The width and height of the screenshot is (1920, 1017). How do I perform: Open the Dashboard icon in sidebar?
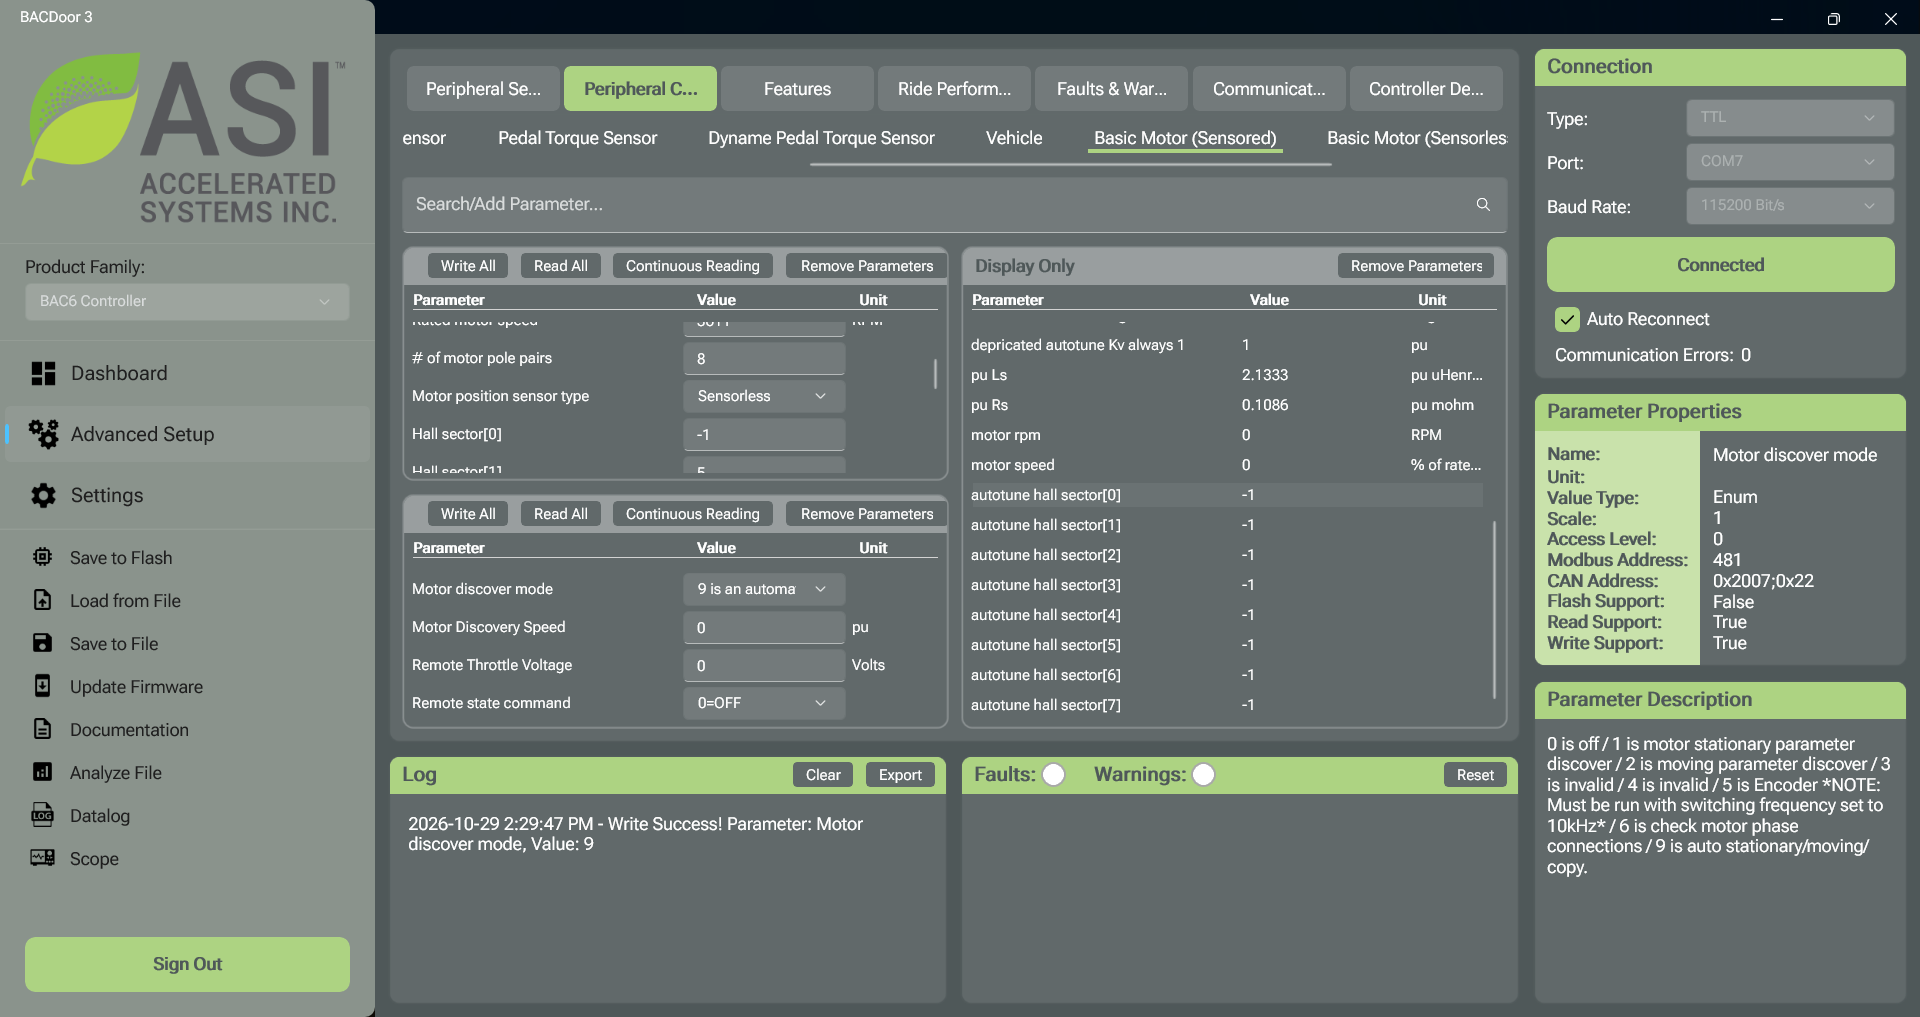click(43, 373)
